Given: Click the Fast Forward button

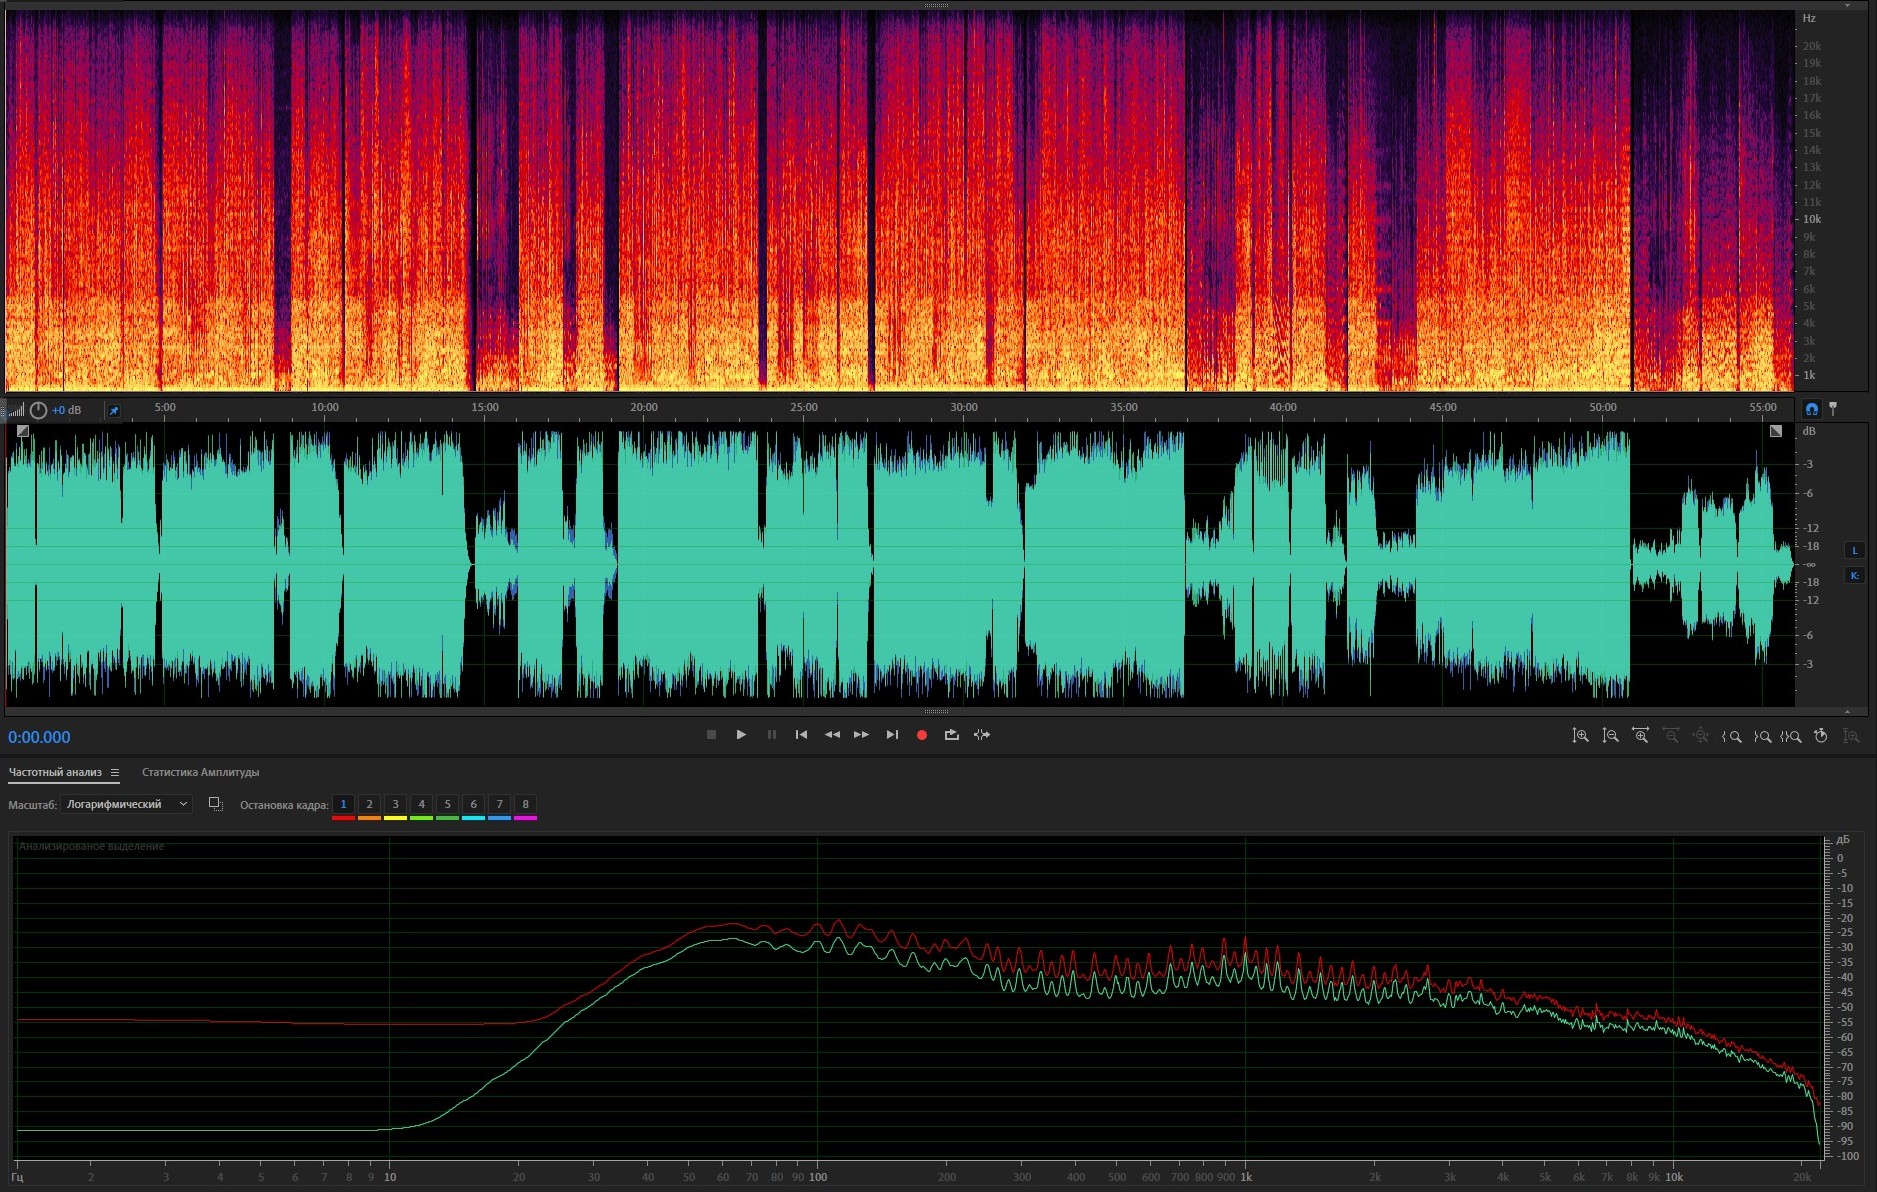Looking at the screenshot, I should click(861, 735).
